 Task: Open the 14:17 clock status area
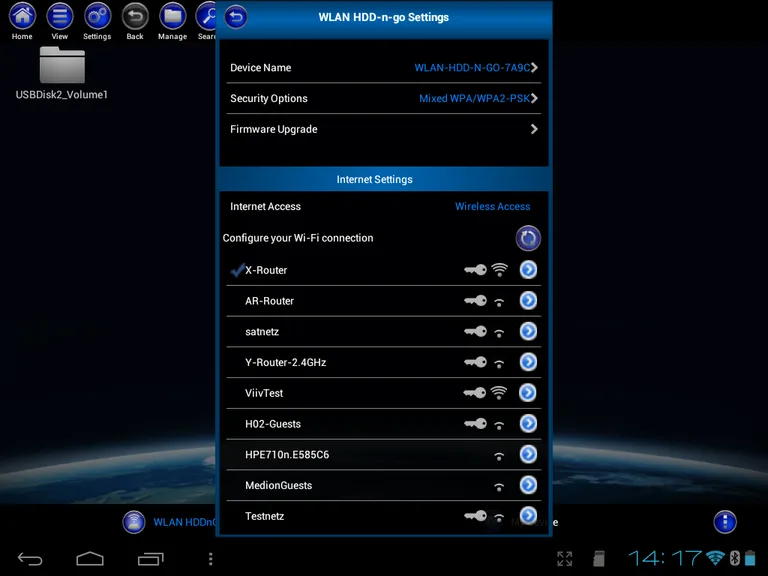pos(665,558)
